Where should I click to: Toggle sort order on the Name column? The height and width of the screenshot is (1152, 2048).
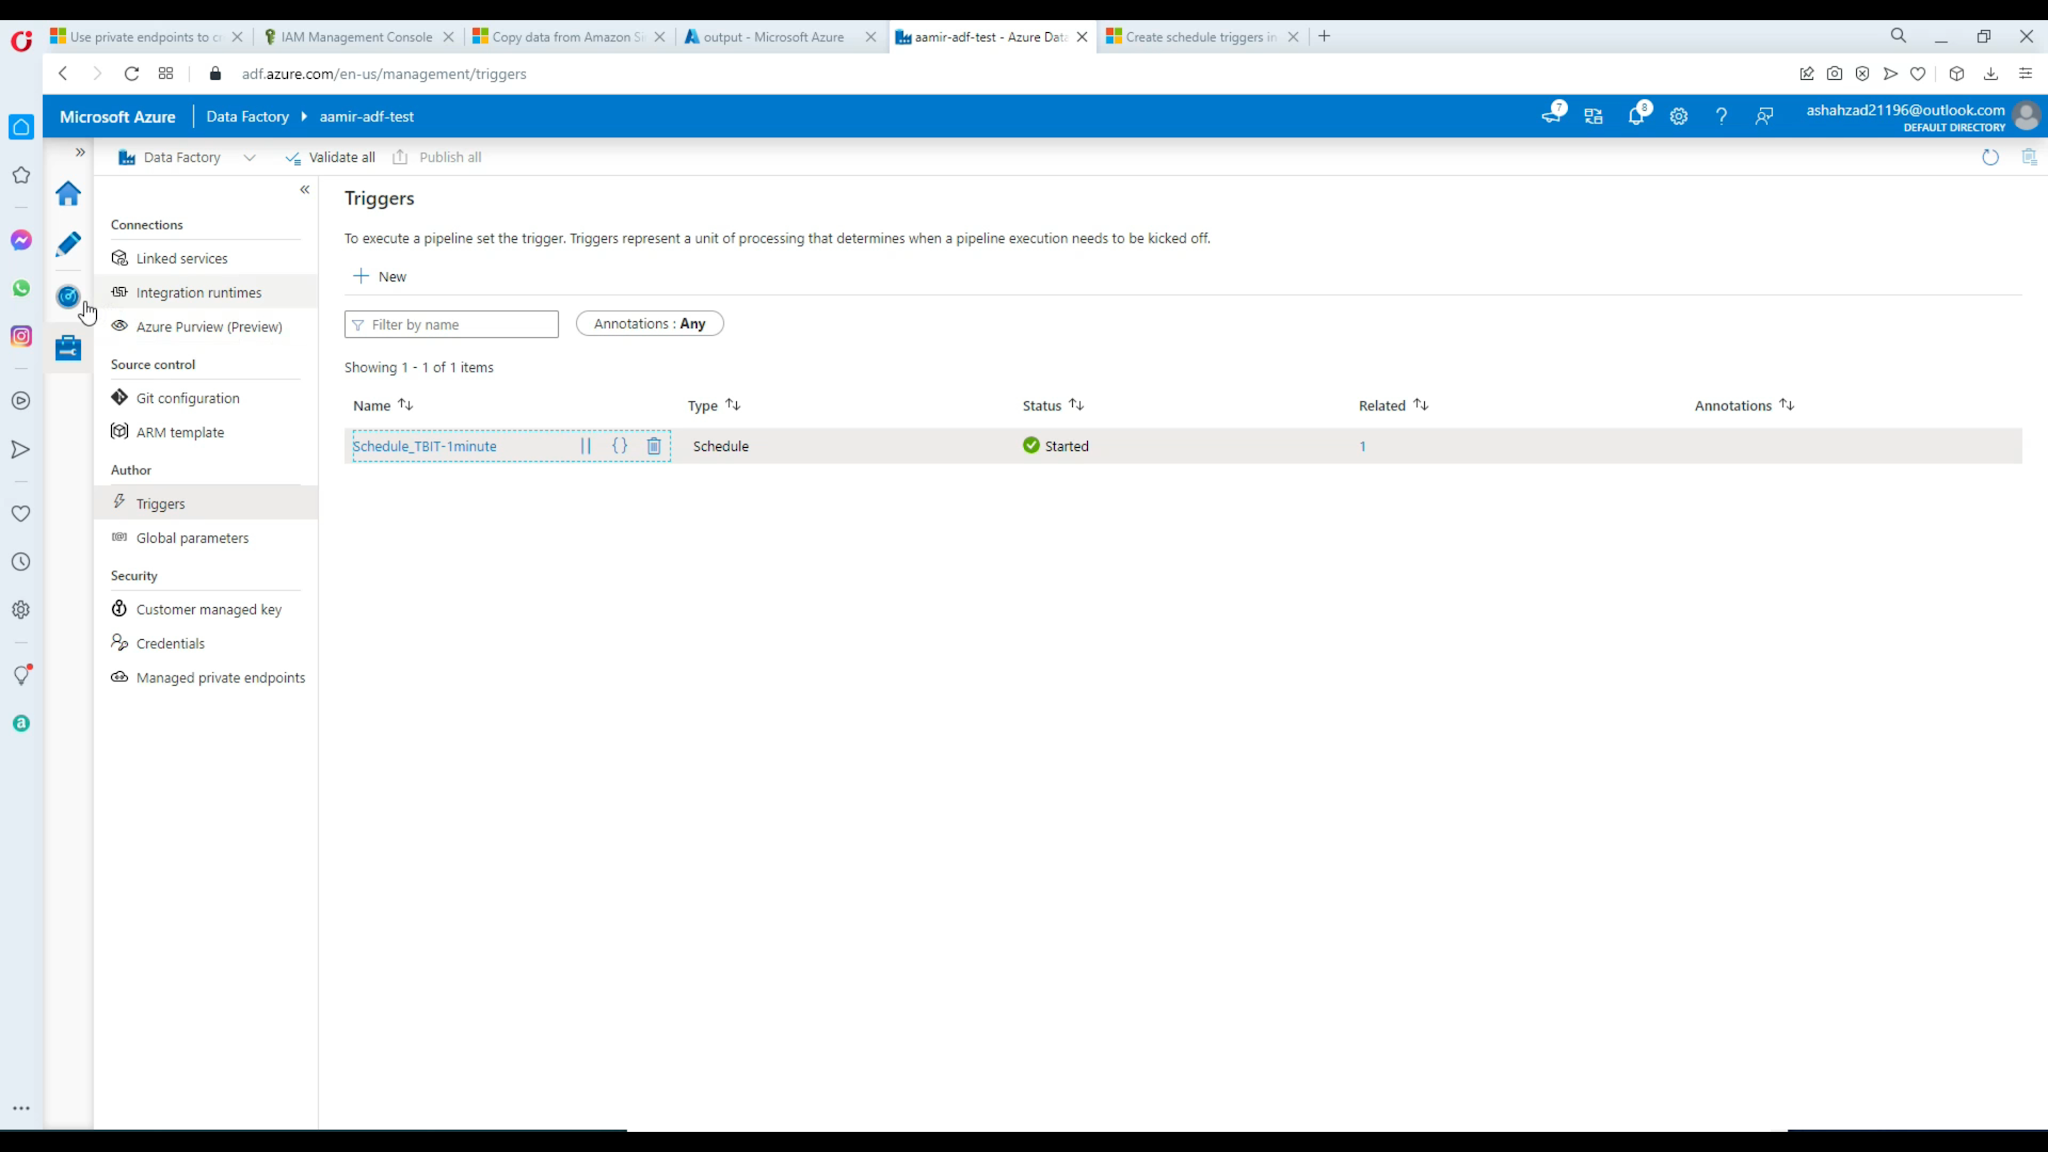point(405,405)
